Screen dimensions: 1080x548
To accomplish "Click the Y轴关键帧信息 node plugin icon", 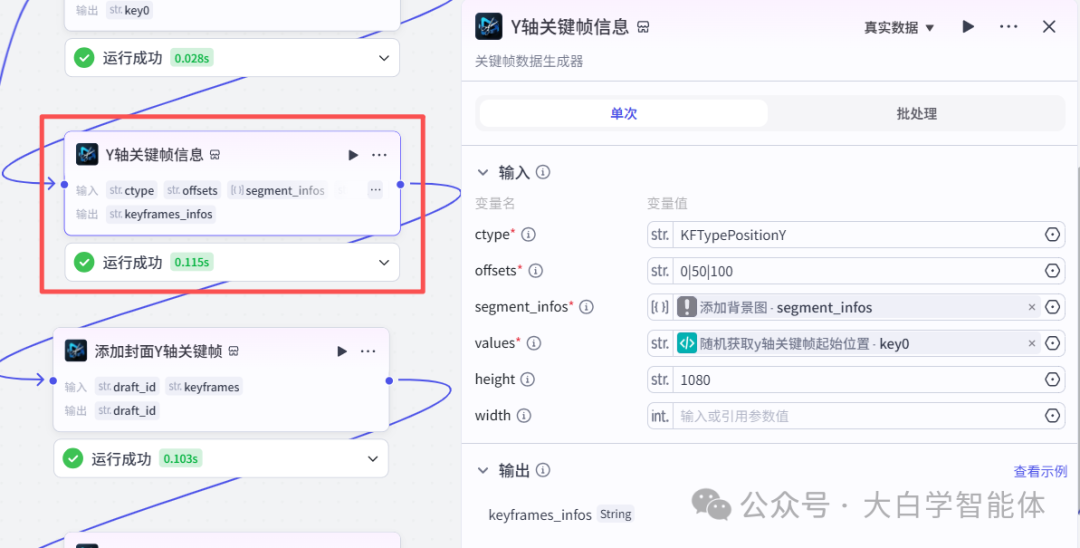I will (87, 154).
